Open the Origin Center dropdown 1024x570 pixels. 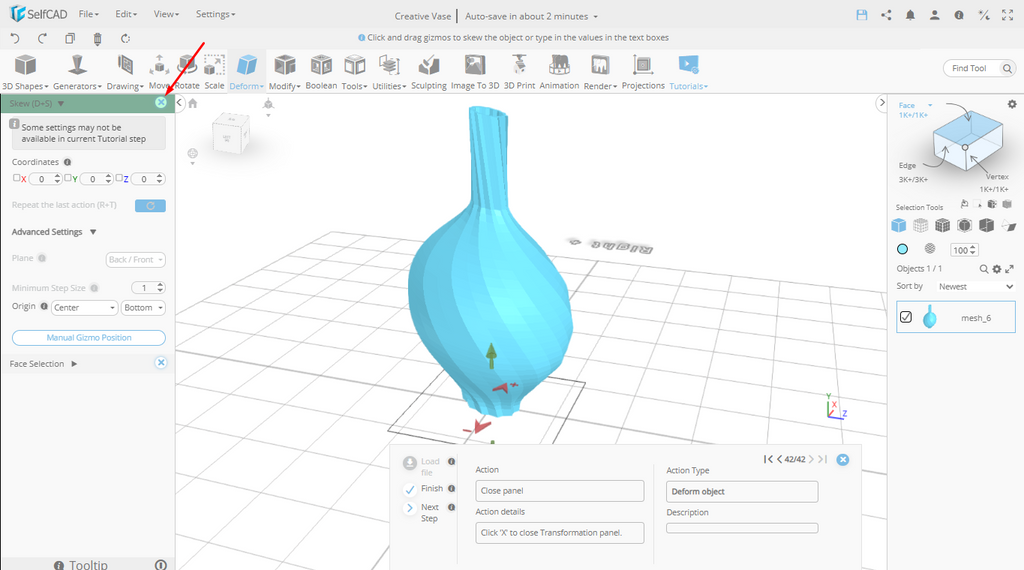84,308
